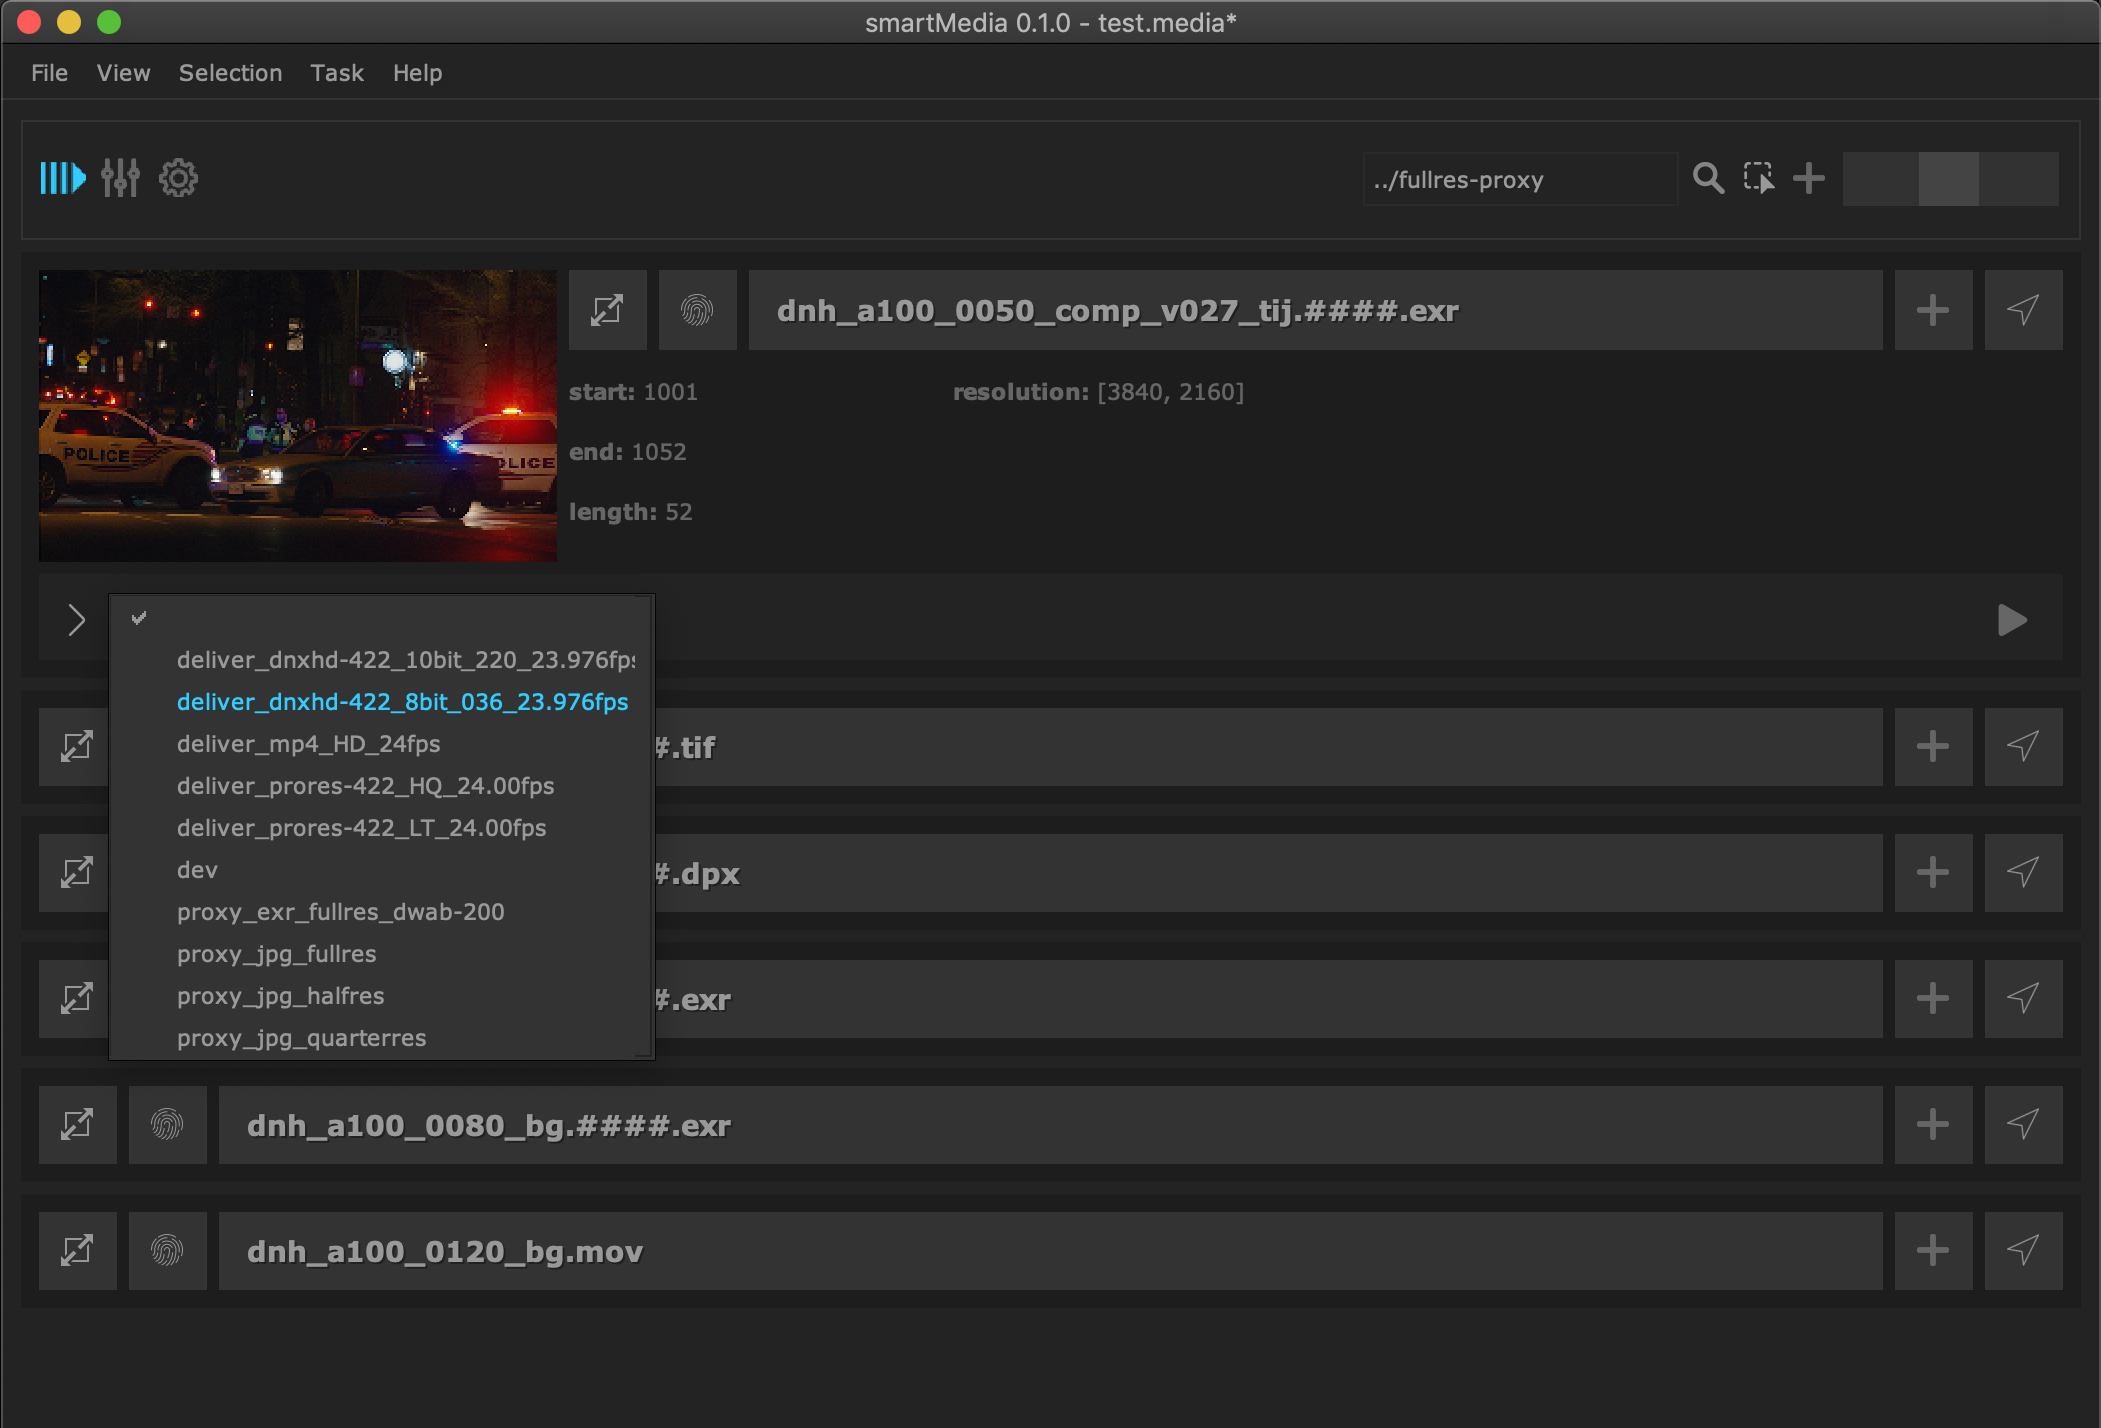Open the mixer sliders icon in toolbar
Screen dimensions: 2101x1428
coord(120,179)
